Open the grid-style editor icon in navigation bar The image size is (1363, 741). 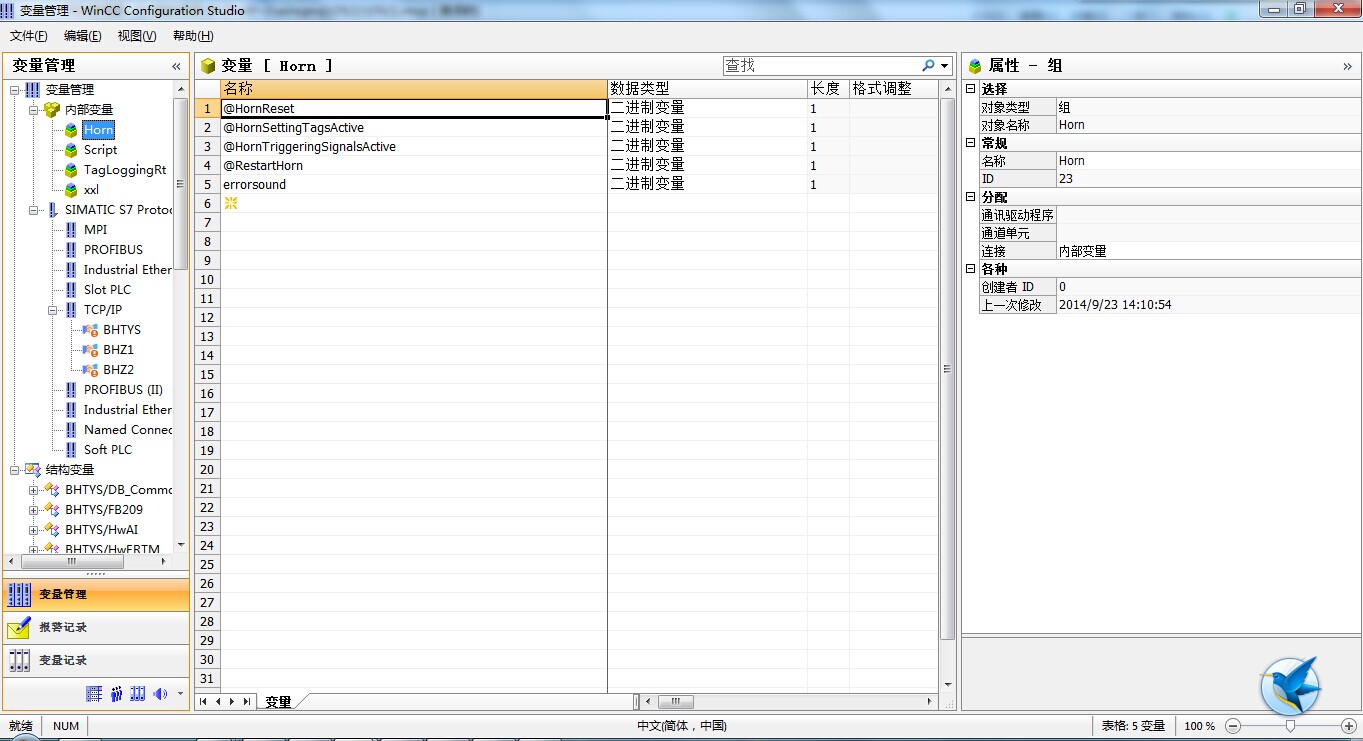pyautogui.click(x=94, y=693)
